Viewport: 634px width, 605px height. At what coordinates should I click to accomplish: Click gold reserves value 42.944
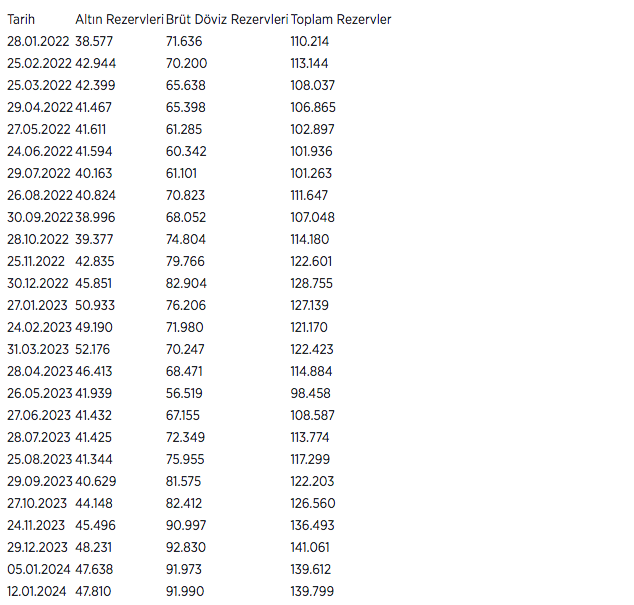[95, 63]
